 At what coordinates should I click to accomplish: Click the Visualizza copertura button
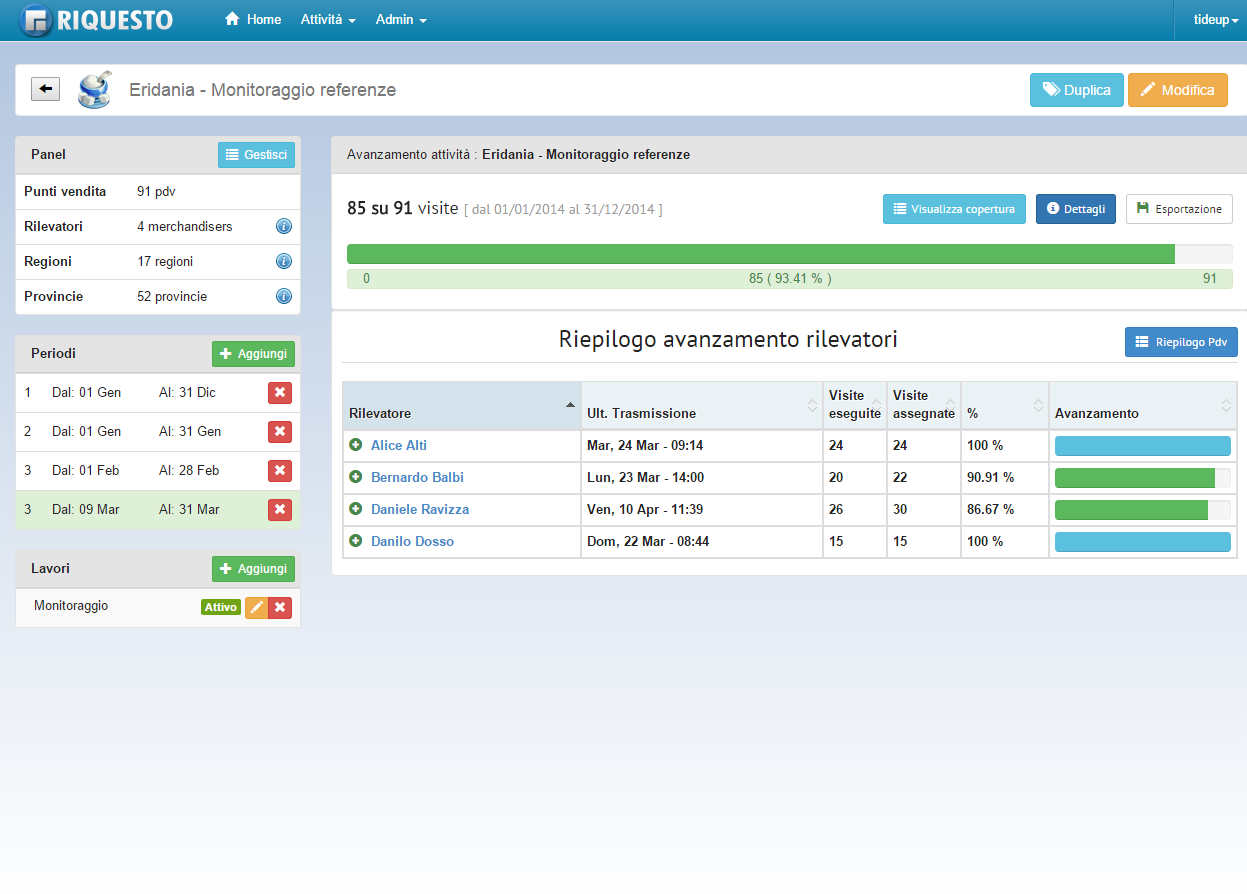[954, 209]
